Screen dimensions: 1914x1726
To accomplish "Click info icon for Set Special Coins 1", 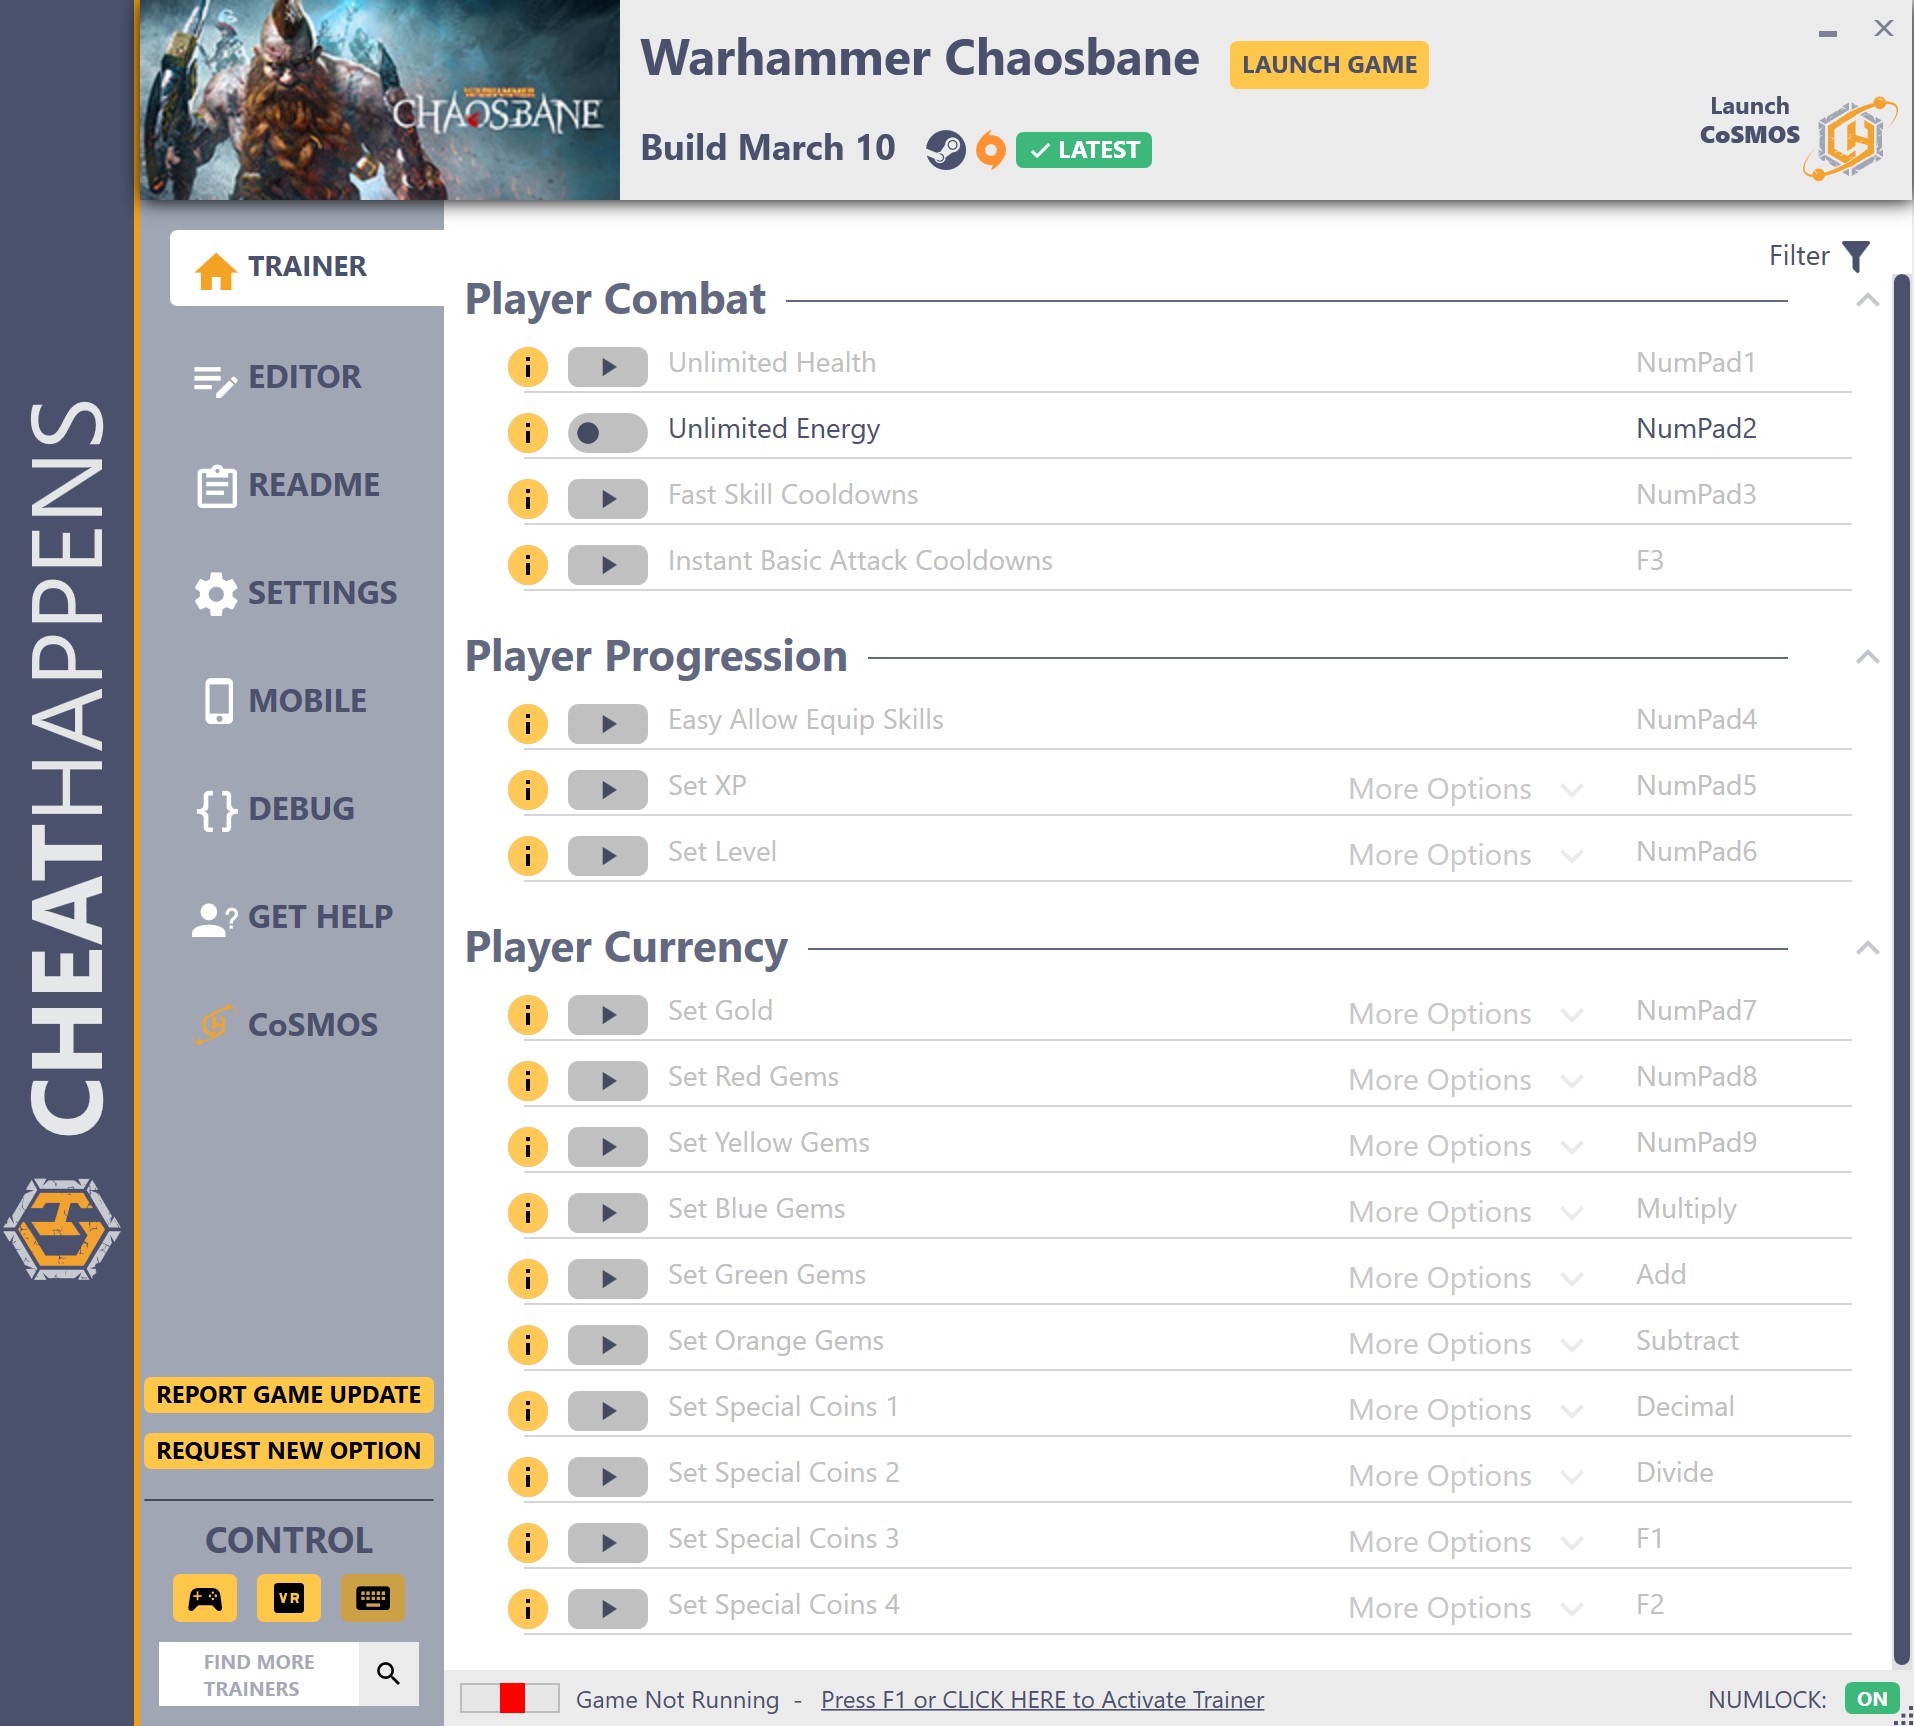I will 528,1411.
